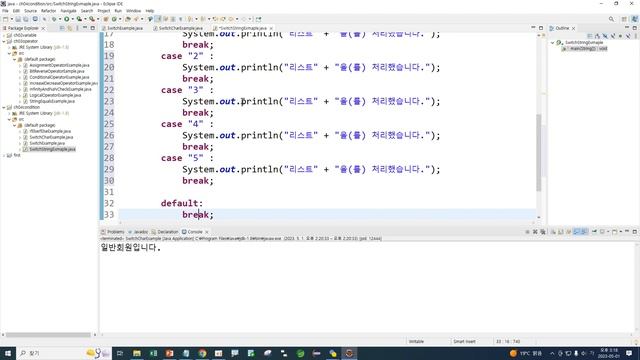Expand JRE System Library under ch03operator
This screenshot has height=360, width=640.
click(9, 47)
